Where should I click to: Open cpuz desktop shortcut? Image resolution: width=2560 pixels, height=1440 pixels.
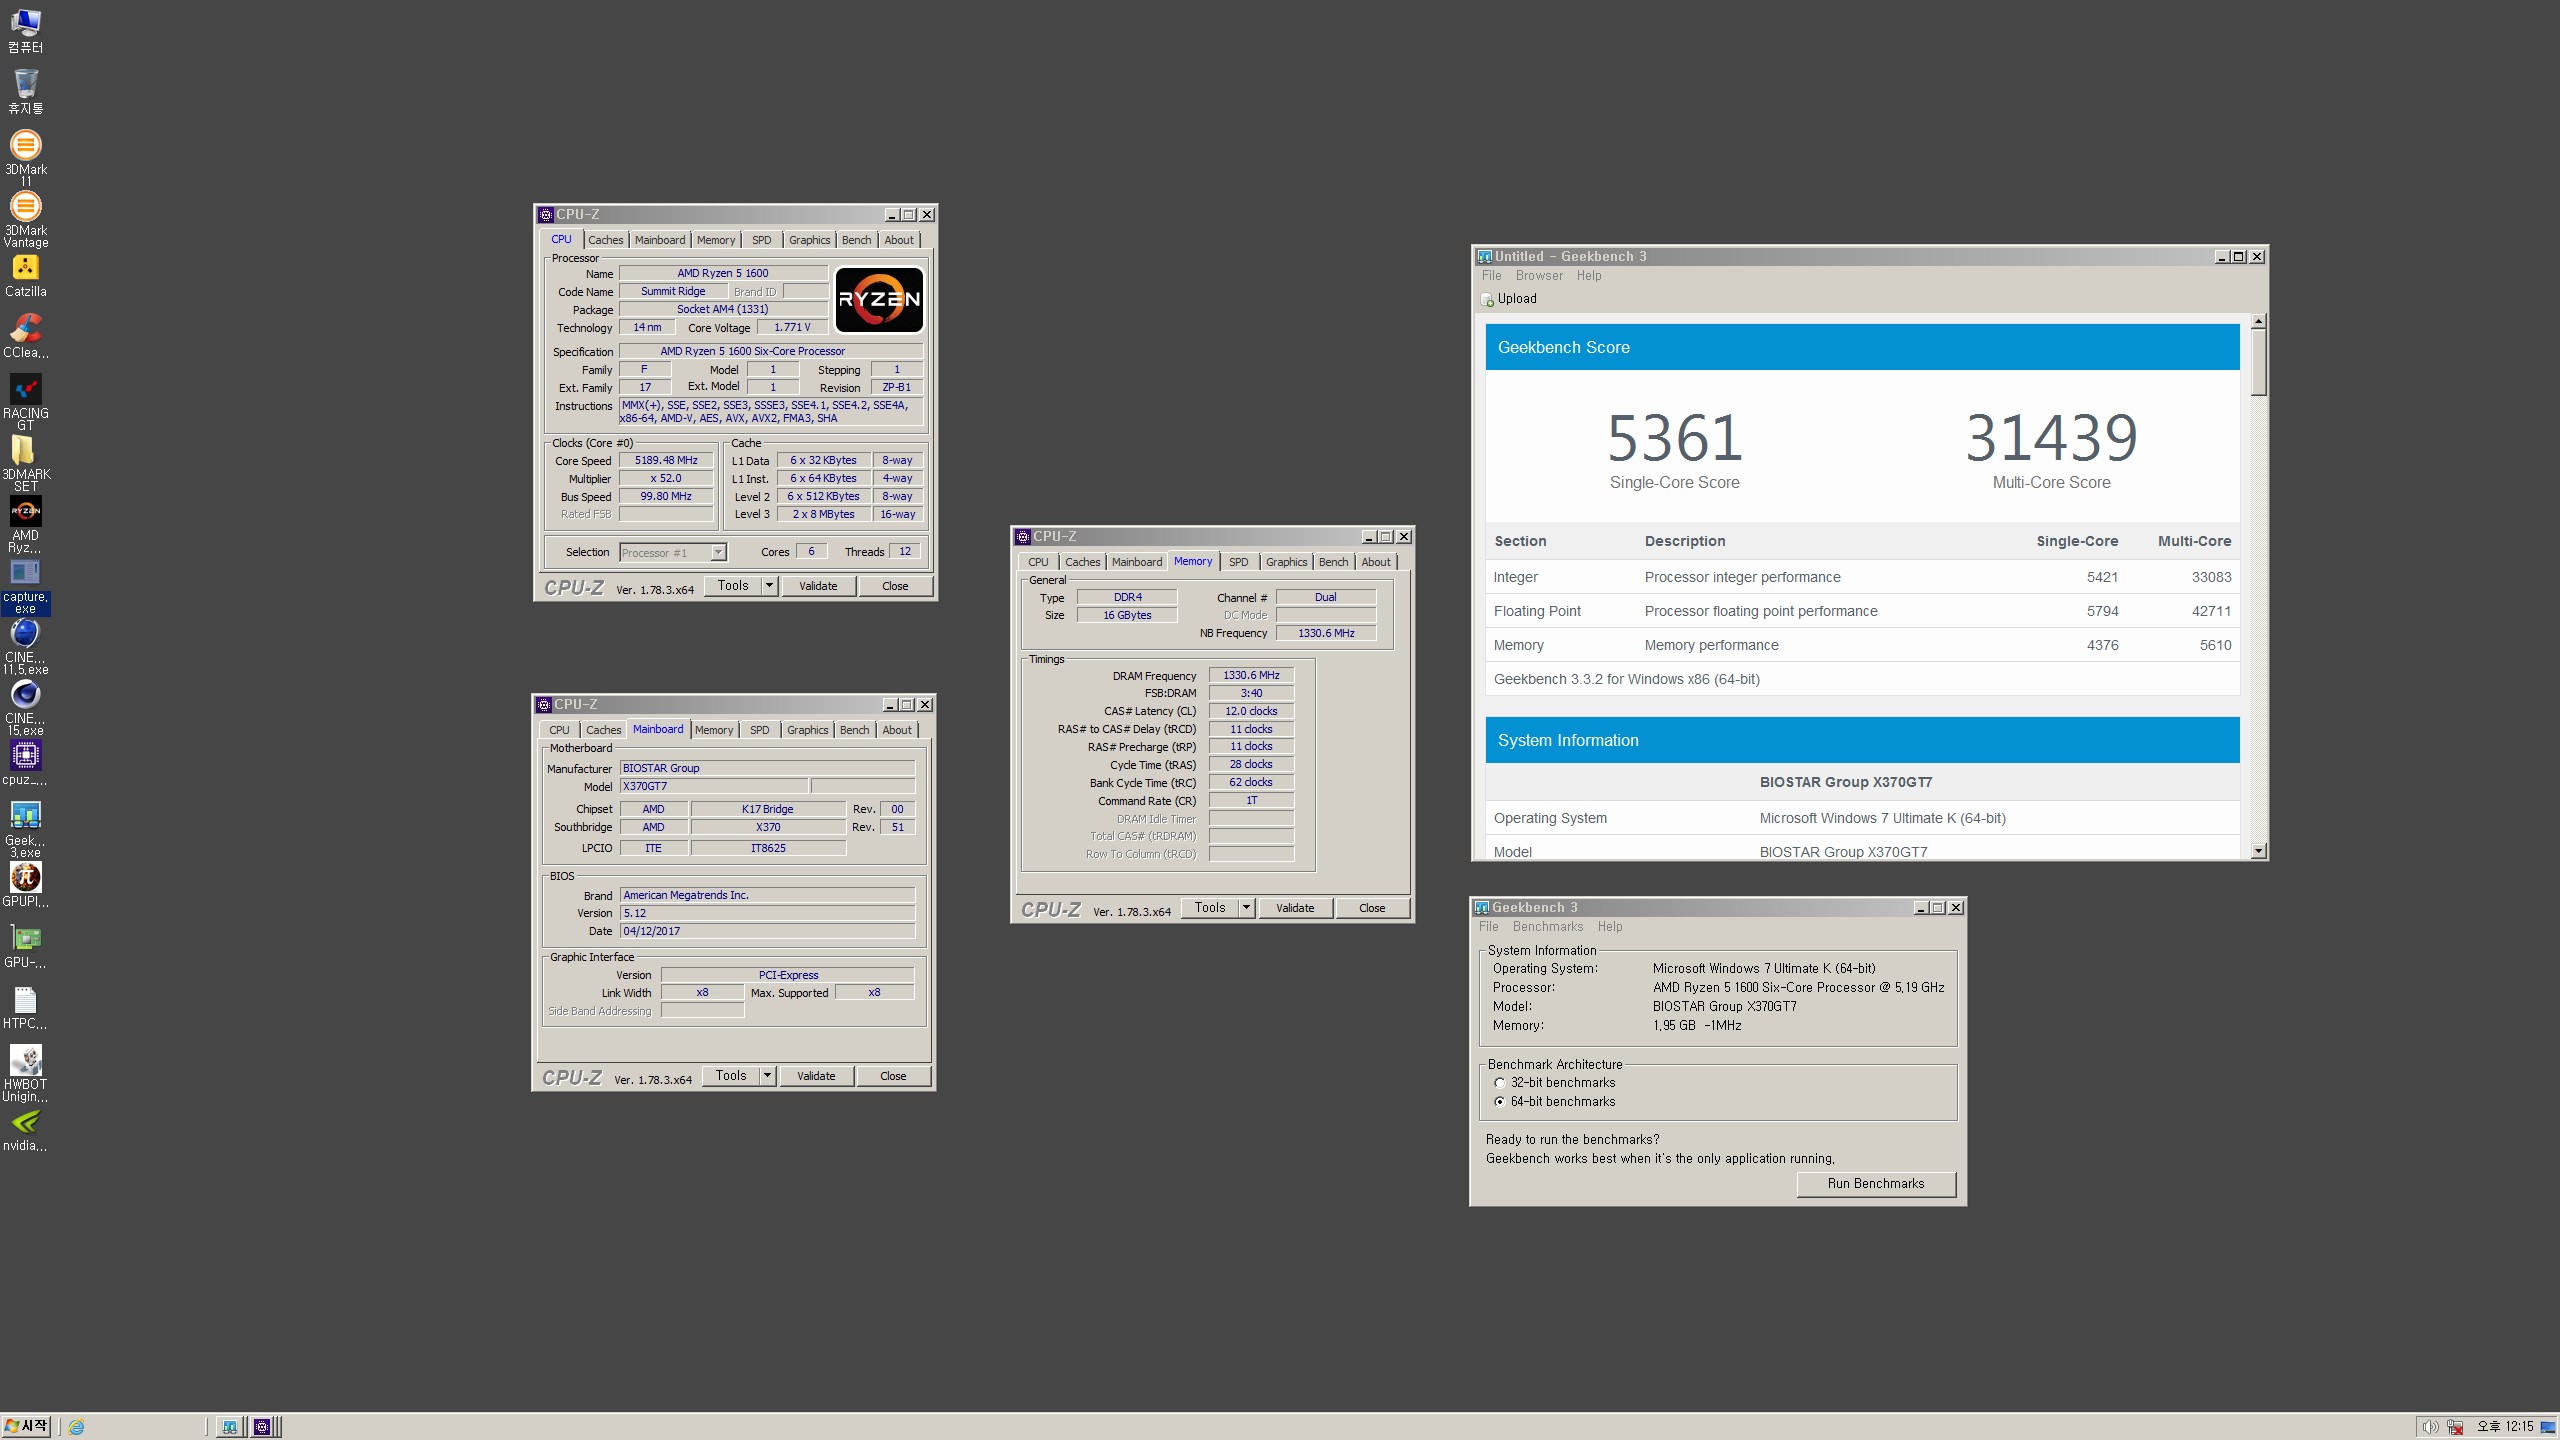[25, 764]
